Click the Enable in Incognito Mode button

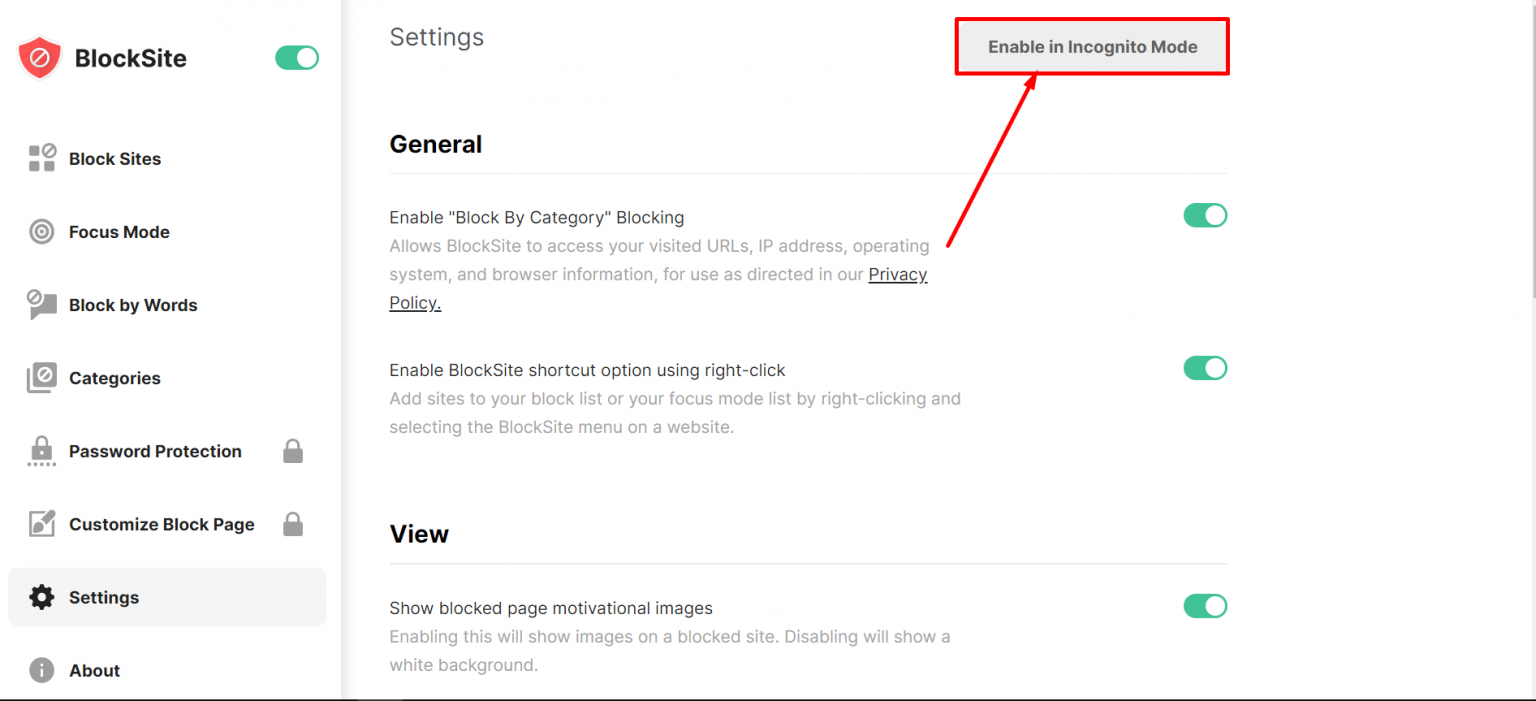[x=1092, y=46]
